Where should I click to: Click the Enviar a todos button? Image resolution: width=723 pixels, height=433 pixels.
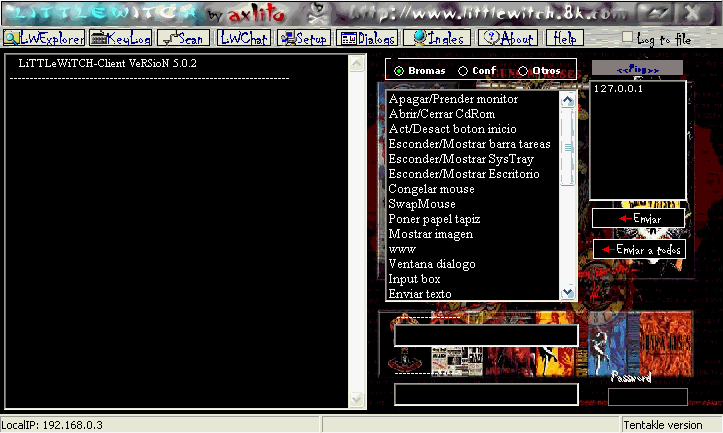tap(638, 248)
